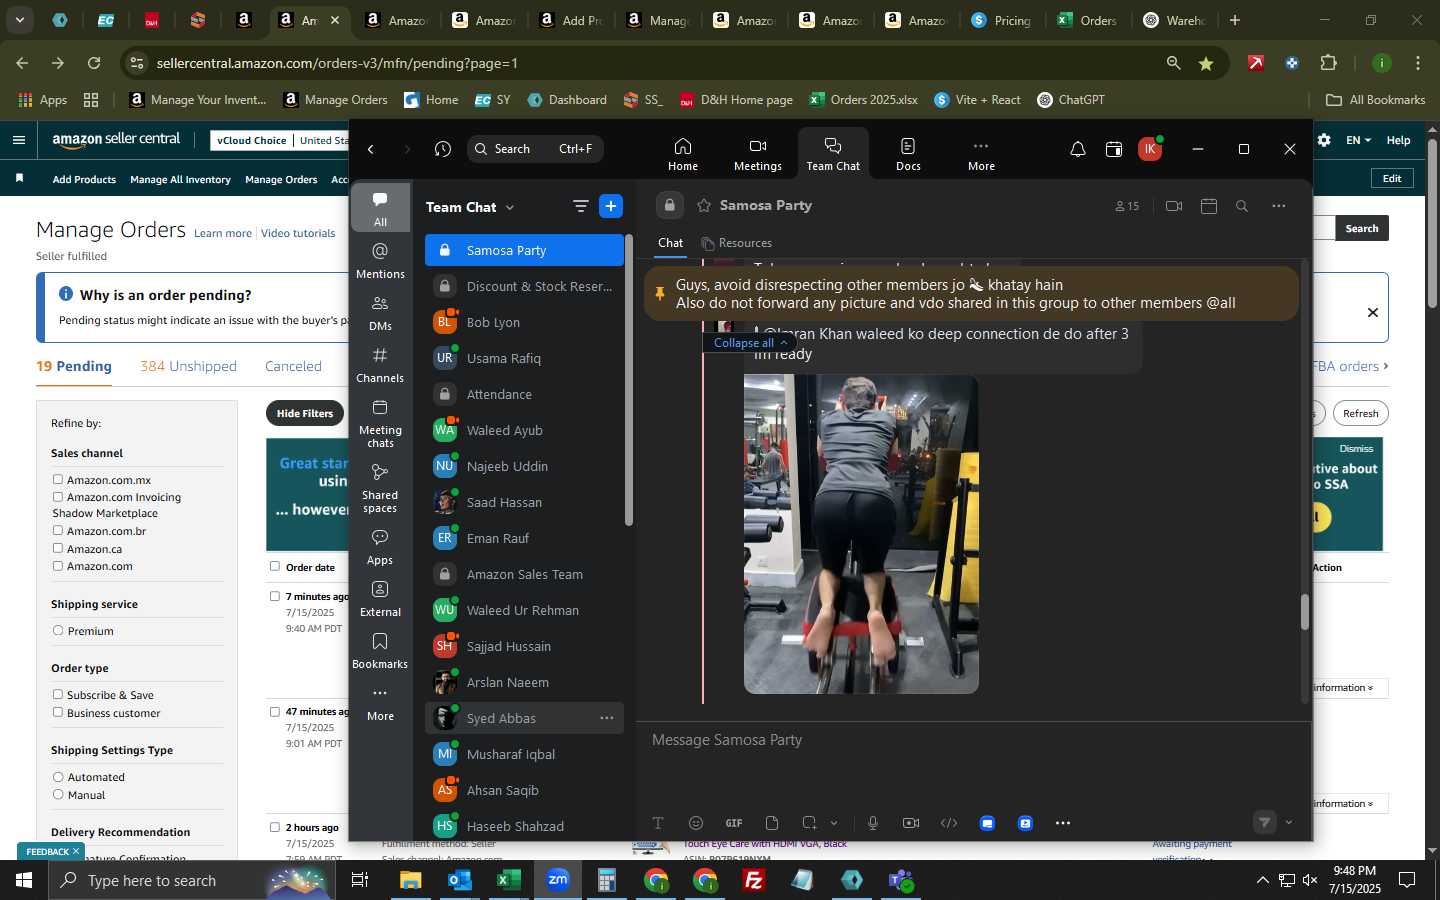The image size is (1440, 900).
Task: Open Zoom calendar icon beside the bell
Action: [x=1114, y=149]
